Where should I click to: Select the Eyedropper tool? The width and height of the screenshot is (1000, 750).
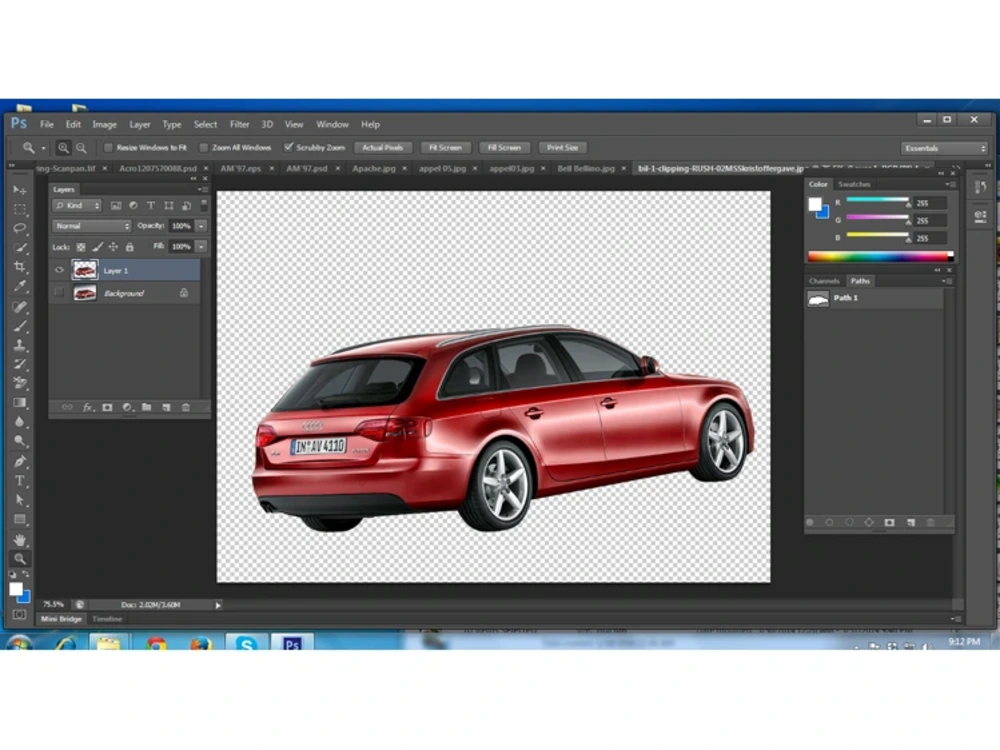pyautogui.click(x=20, y=286)
